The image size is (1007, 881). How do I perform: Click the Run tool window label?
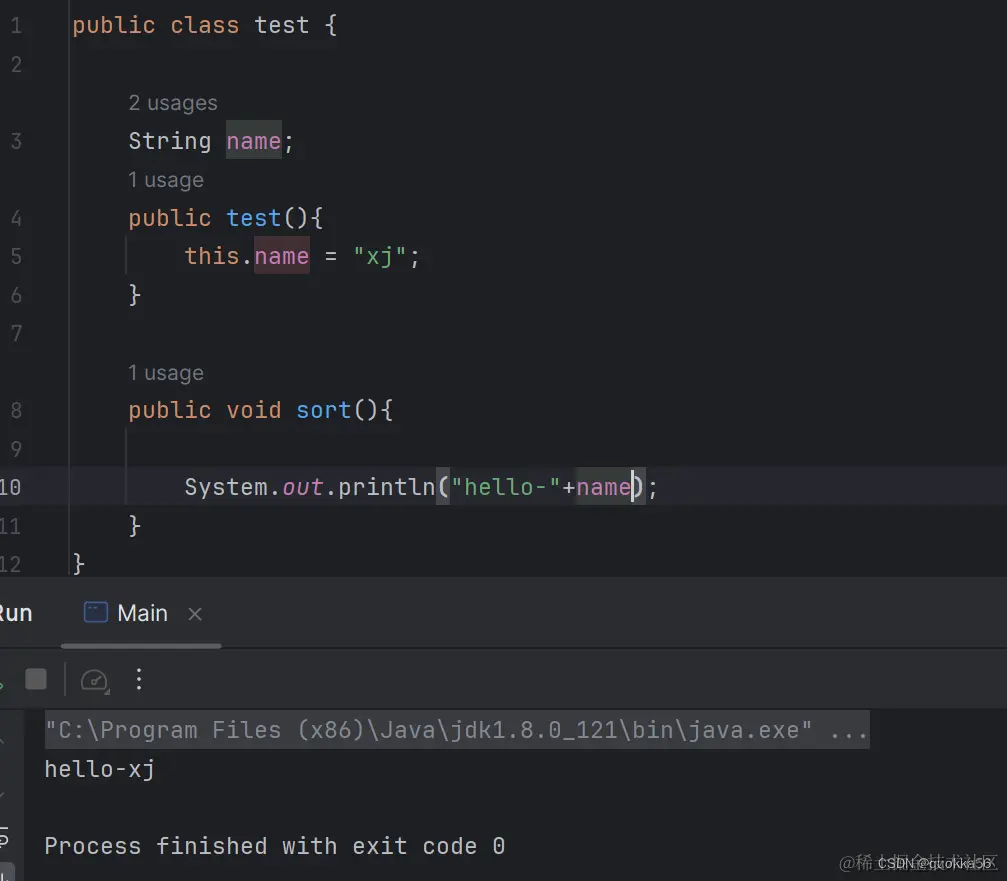click(15, 613)
